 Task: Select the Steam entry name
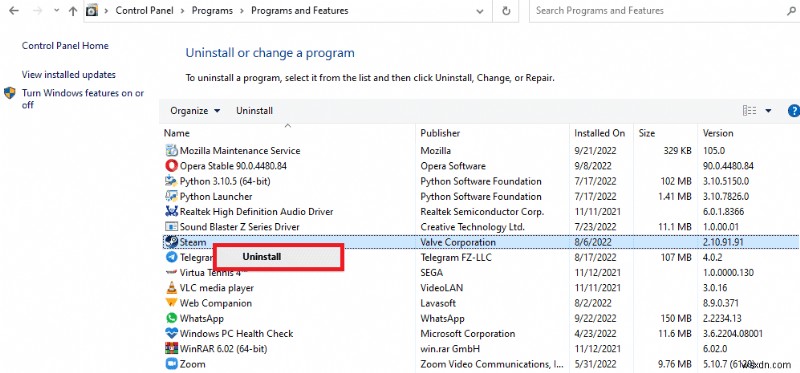point(193,242)
